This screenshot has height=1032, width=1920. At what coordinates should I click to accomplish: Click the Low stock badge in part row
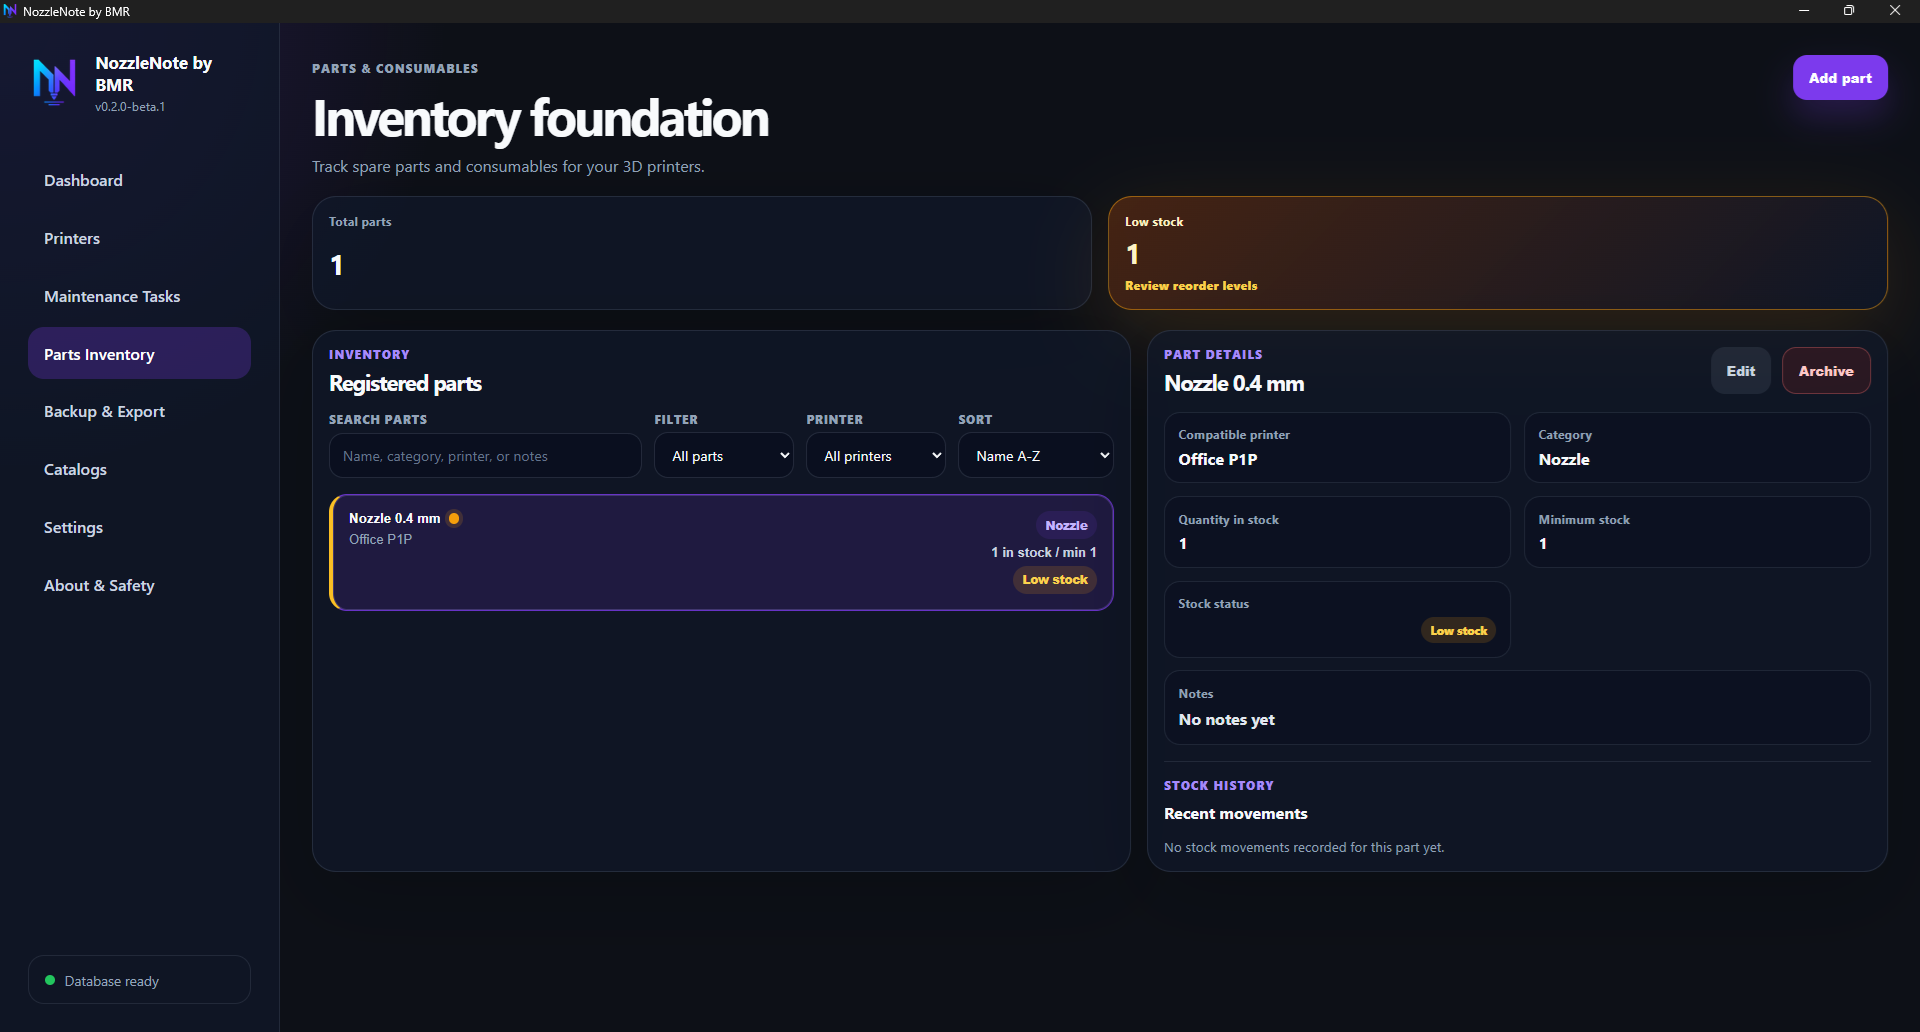(x=1055, y=580)
